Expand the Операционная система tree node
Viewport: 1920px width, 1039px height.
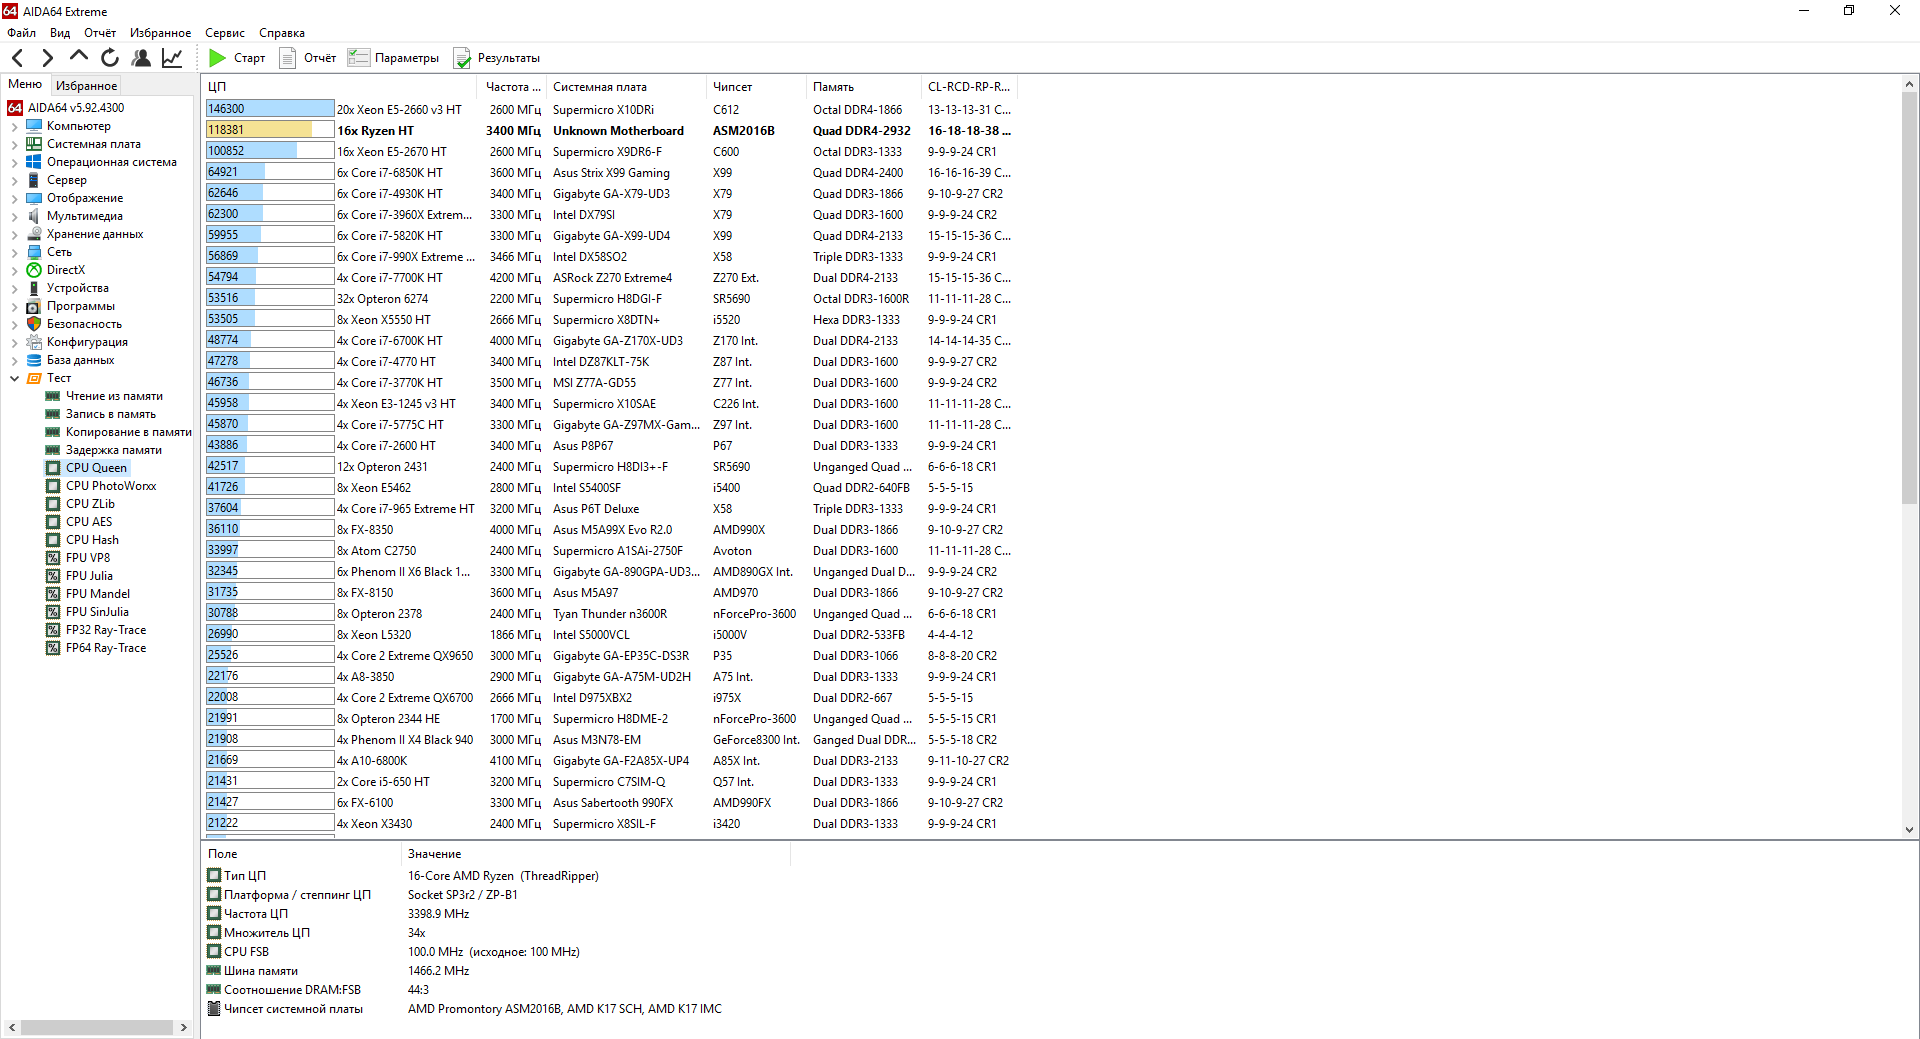(14, 162)
